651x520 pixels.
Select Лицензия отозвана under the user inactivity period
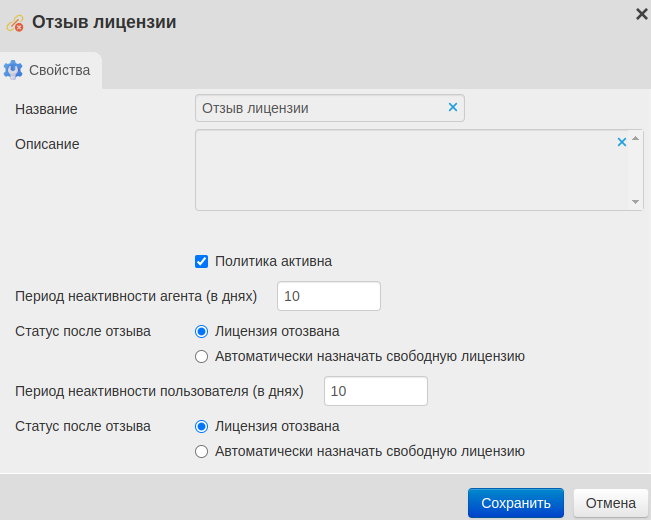pos(201,426)
